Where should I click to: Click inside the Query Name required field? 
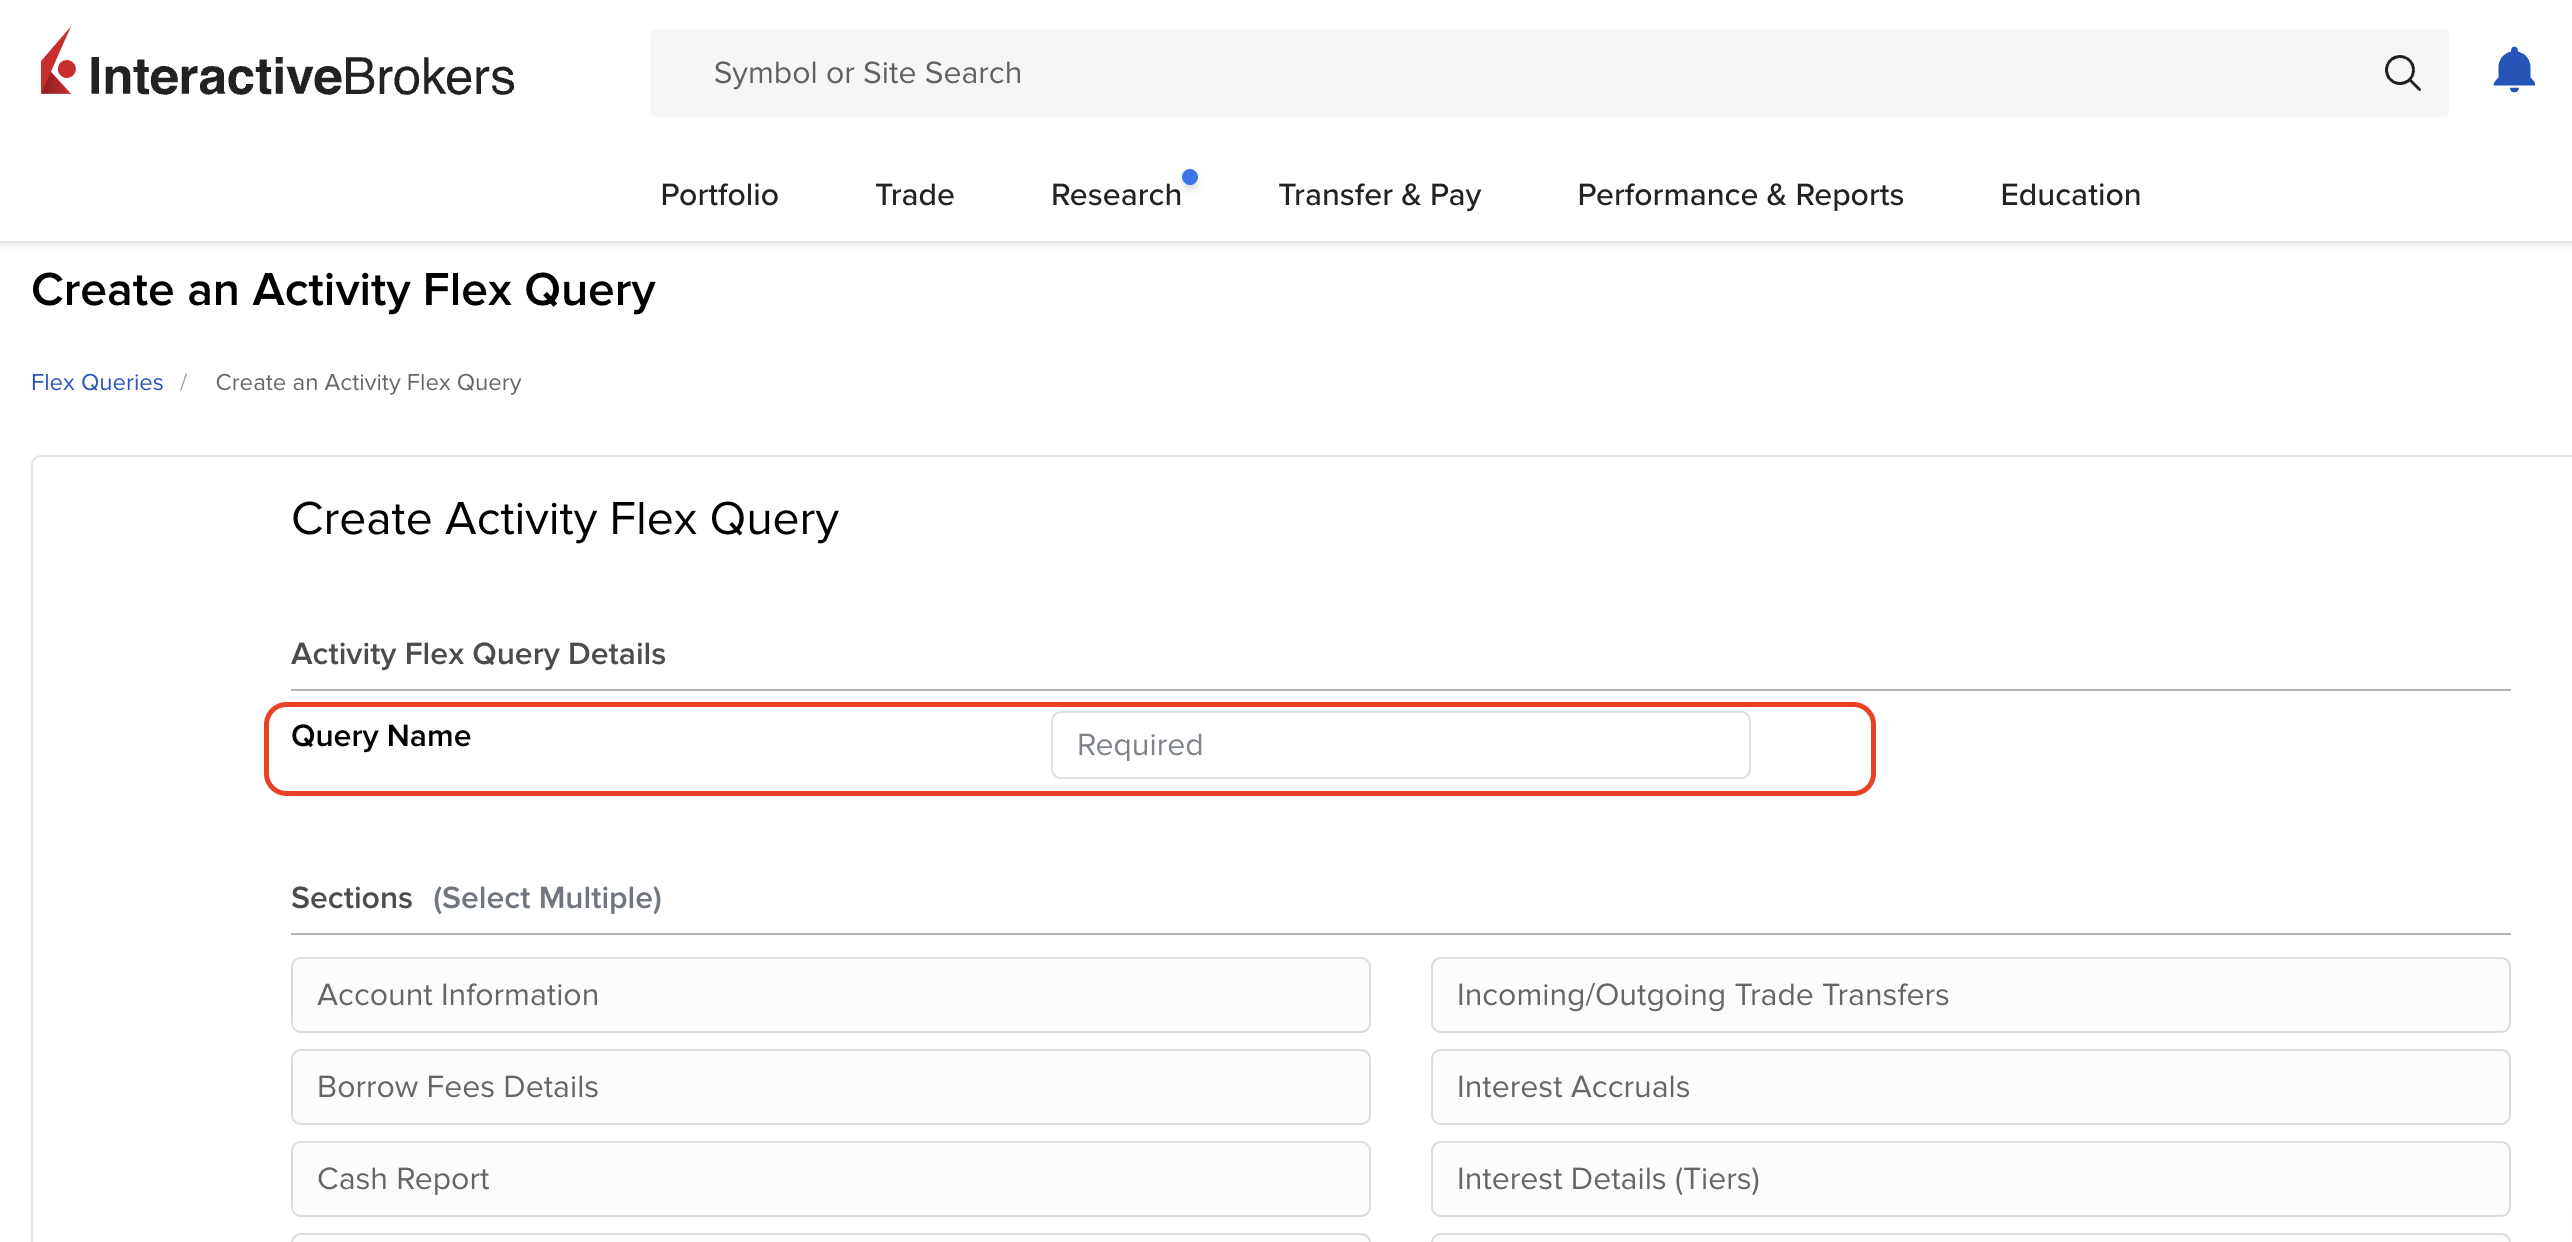[1399, 744]
